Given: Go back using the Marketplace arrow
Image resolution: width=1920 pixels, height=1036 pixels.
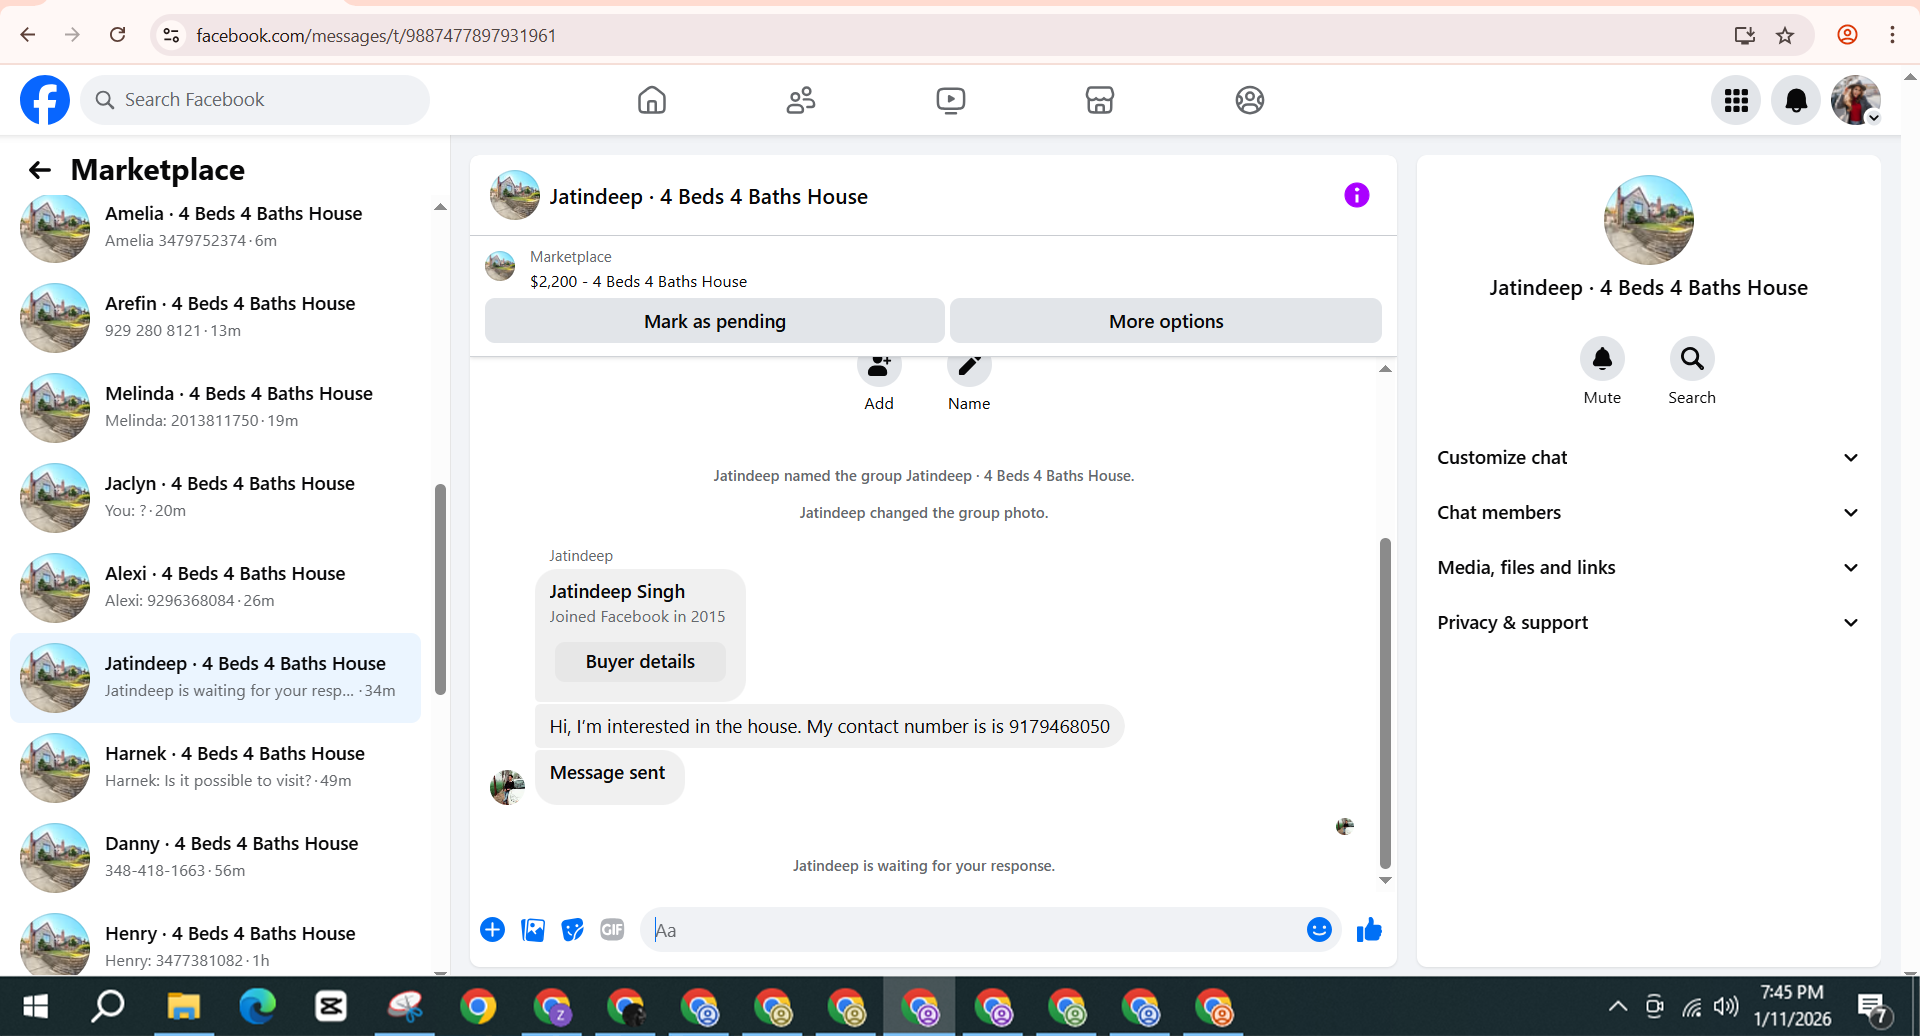Looking at the screenshot, I should pyautogui.click(x=40, y=170).
